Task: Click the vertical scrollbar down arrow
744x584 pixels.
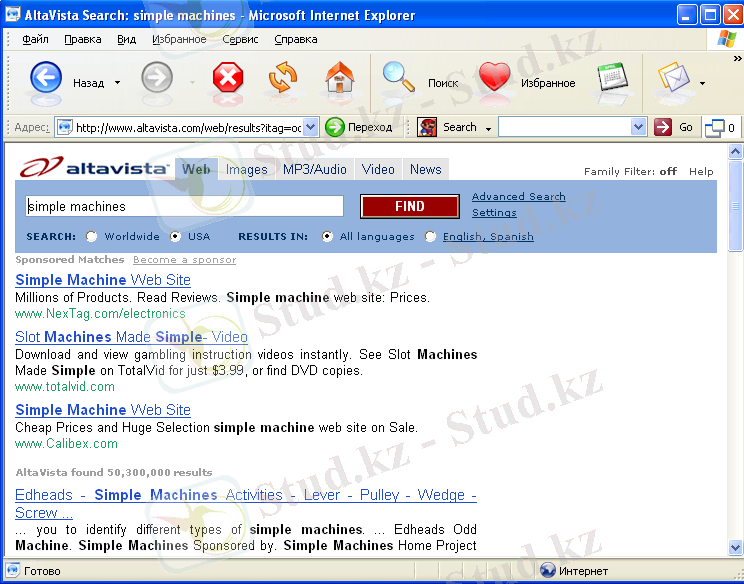Action: (735, 547)
